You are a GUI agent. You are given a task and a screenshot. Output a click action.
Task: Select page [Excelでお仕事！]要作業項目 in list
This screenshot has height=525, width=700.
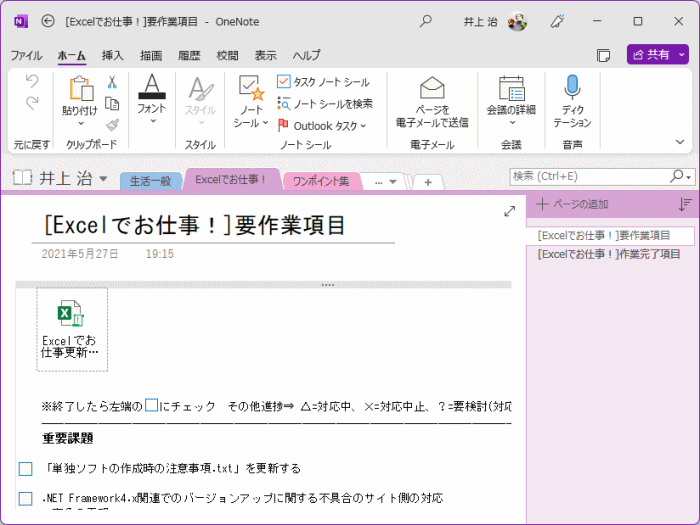610,236
